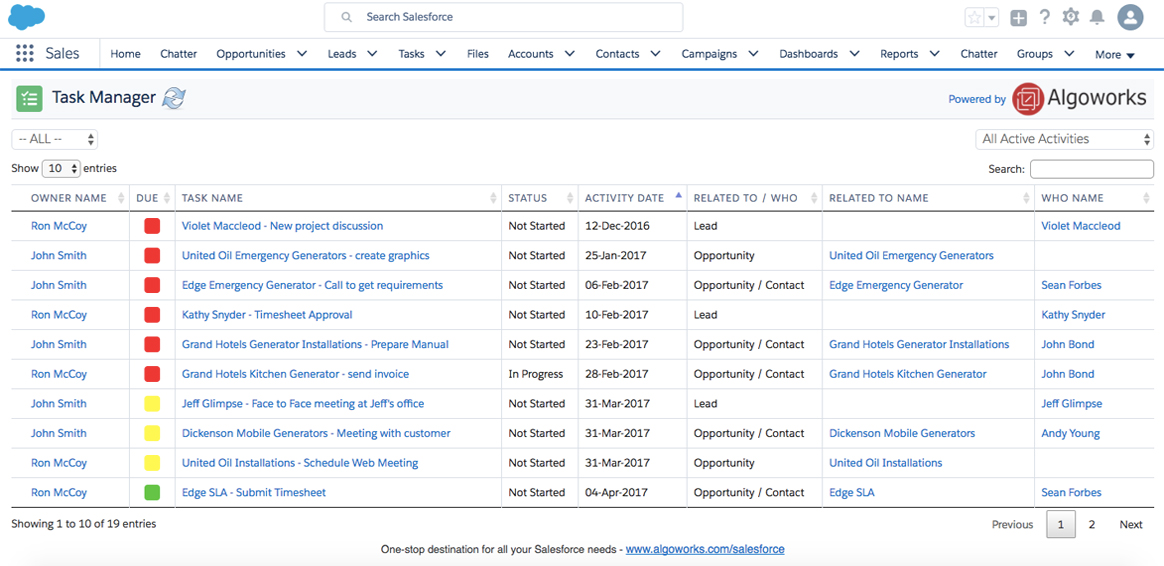Click page 1 pagination button

(x=1061, y=524)
